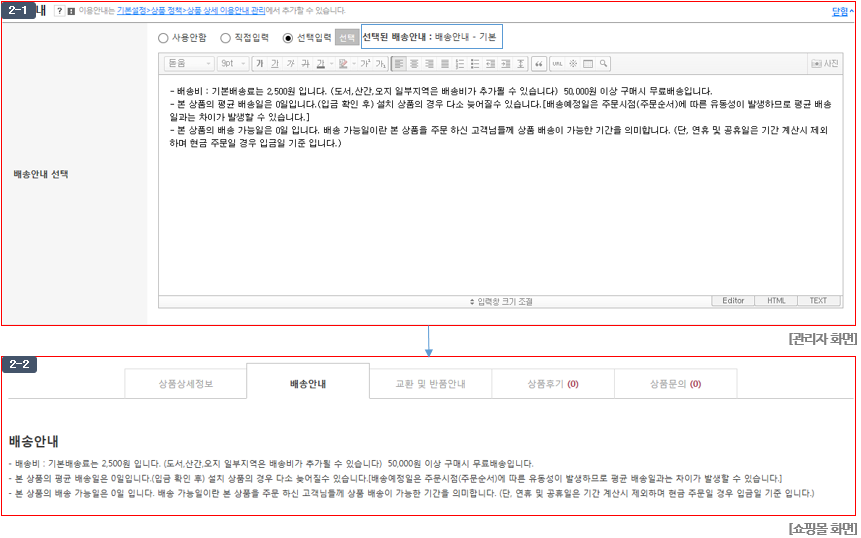861x538 pixels.
Task: Select the 직접입력 radio option
Action: click(225, 38)
